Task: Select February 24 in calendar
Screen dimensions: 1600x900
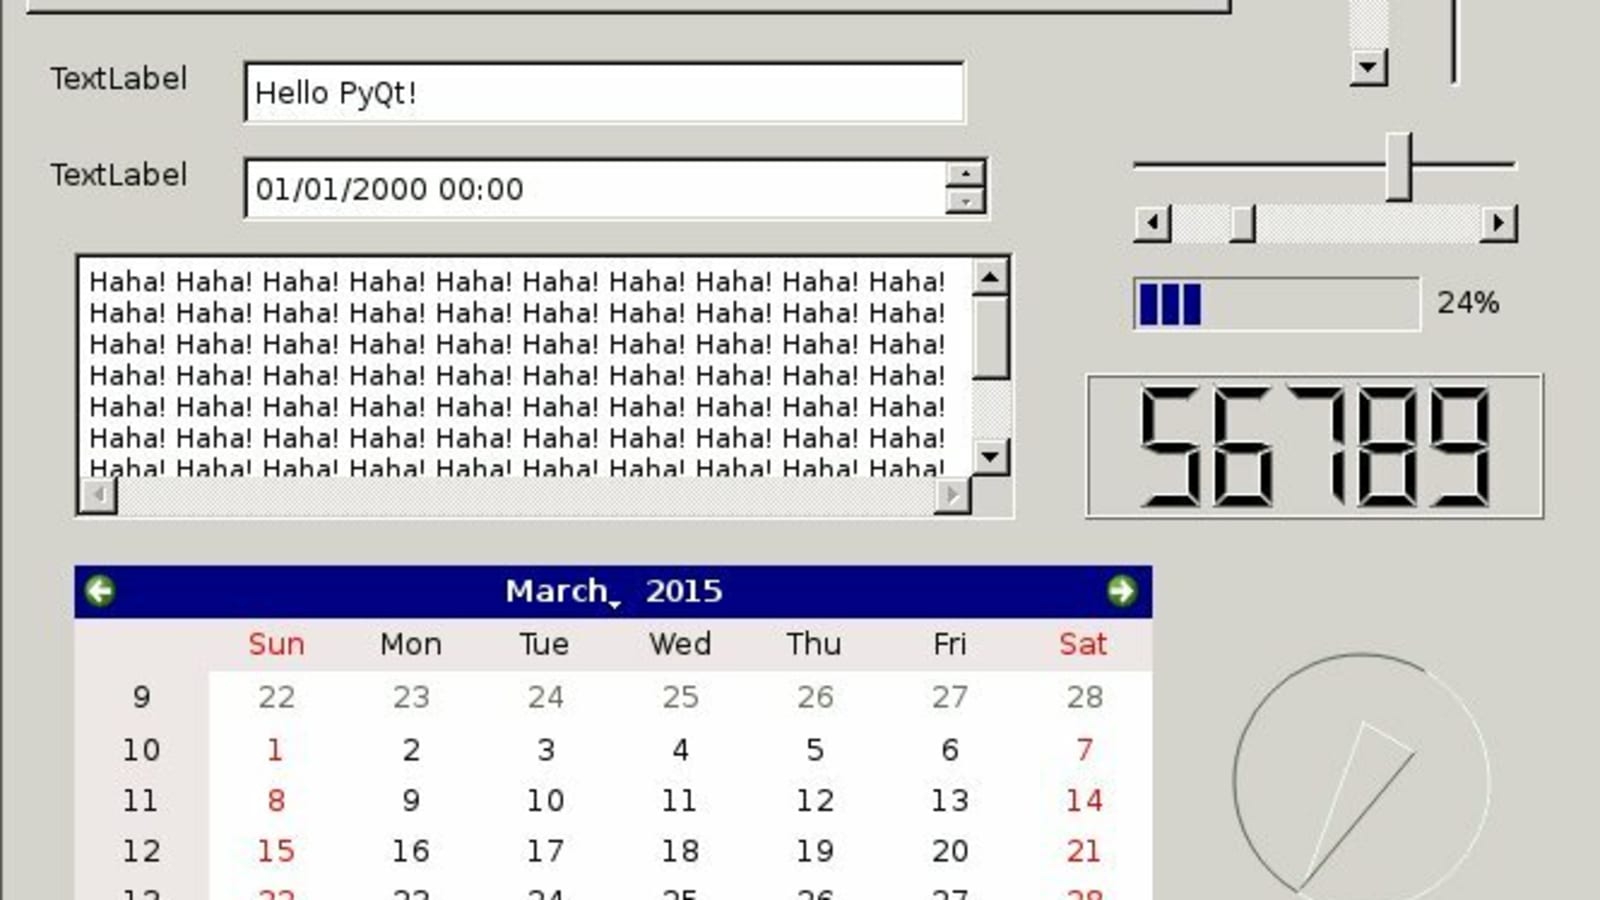Action: tap(546, 697)
